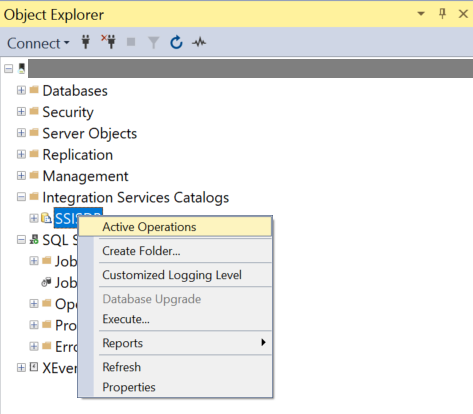Screen dimensions: 473x414
Task: Click the Security folder icon
Action: (34, 111)
